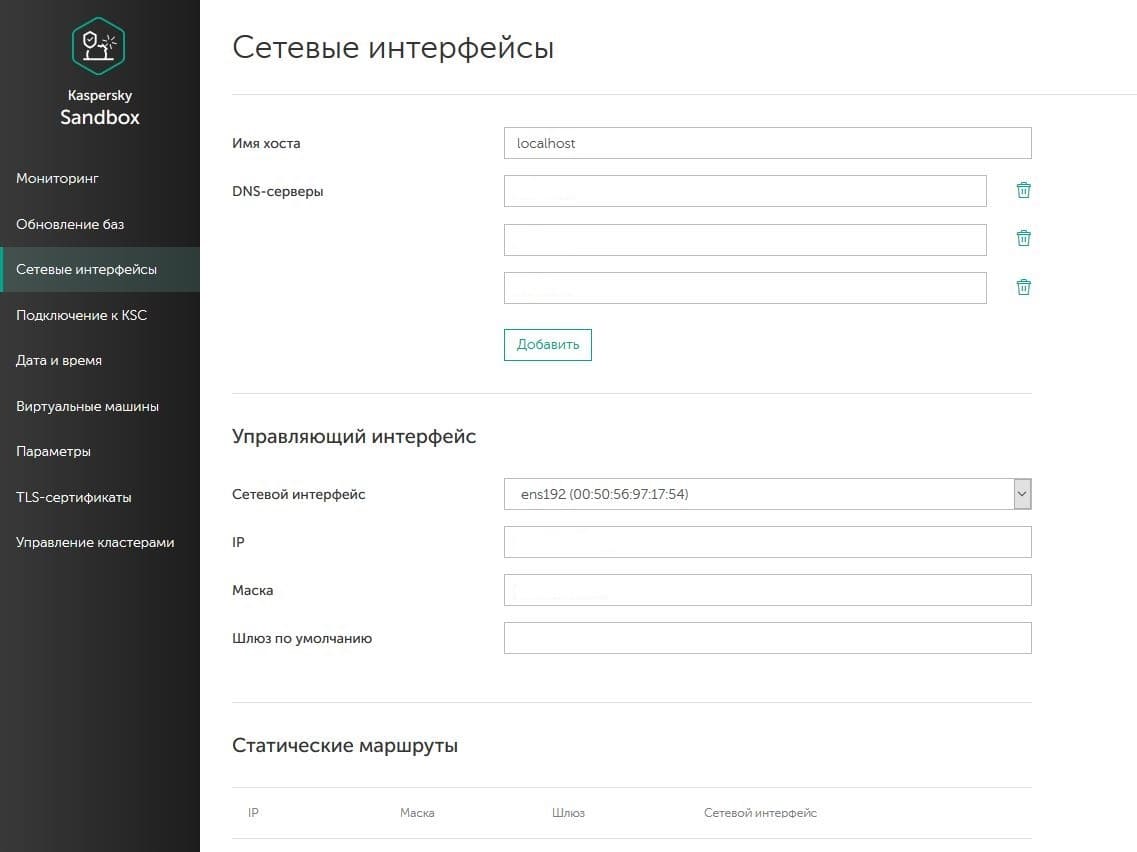
Task: Select Сетевые интерфейсы in the sidebar
Action: tap(86, 269)
